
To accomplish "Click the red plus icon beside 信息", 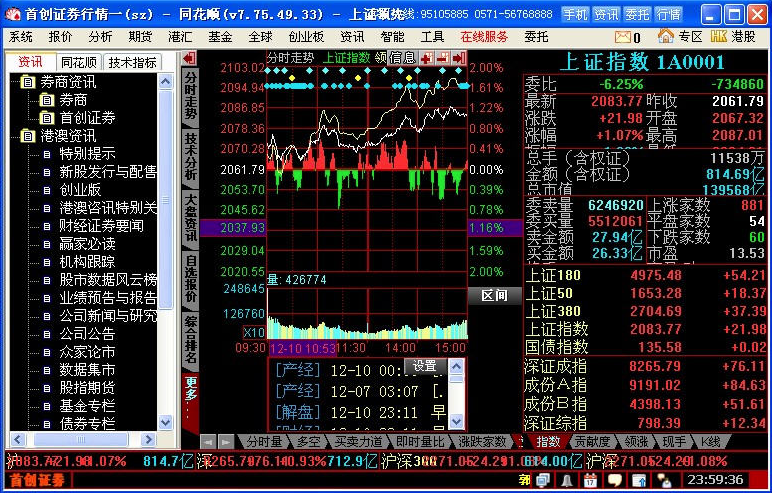I will click(427, 59).
